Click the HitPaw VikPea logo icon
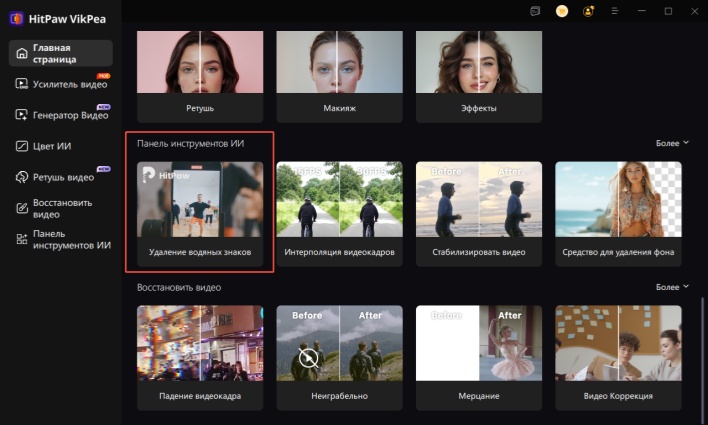This screenshot has height=425, width=708. [17, 19]
